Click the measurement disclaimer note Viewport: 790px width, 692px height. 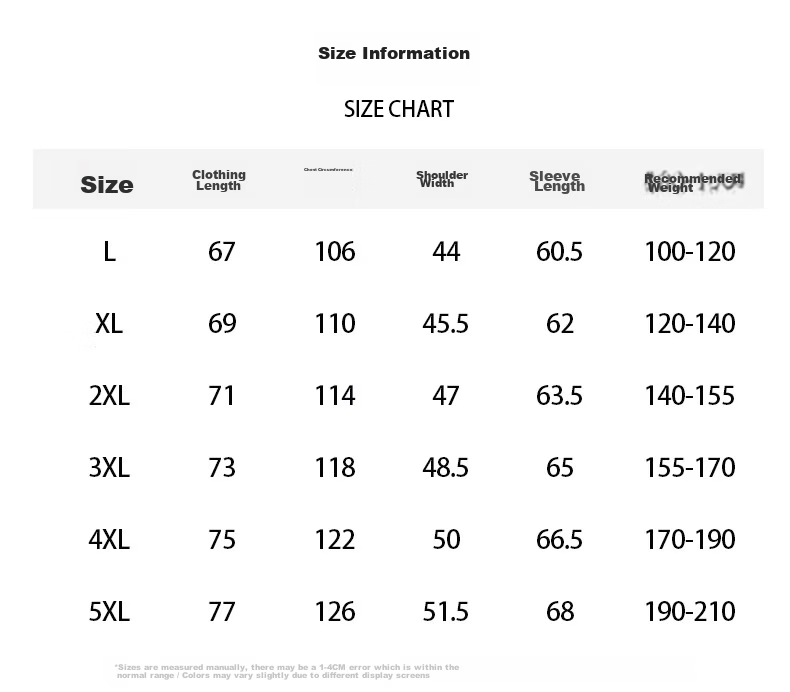tap(287, 671)
